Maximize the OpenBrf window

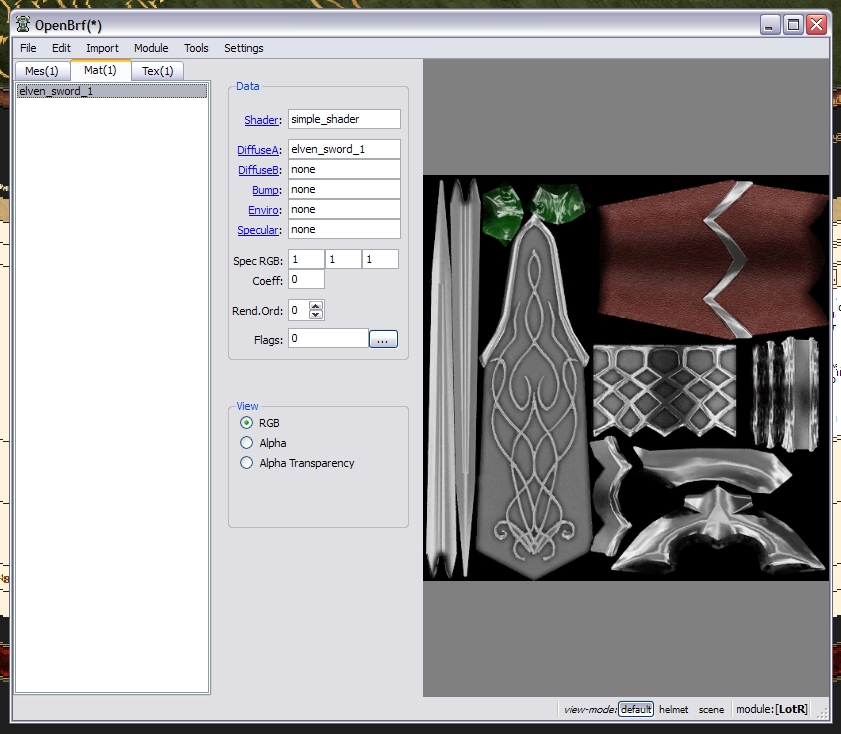coord(793,25)
